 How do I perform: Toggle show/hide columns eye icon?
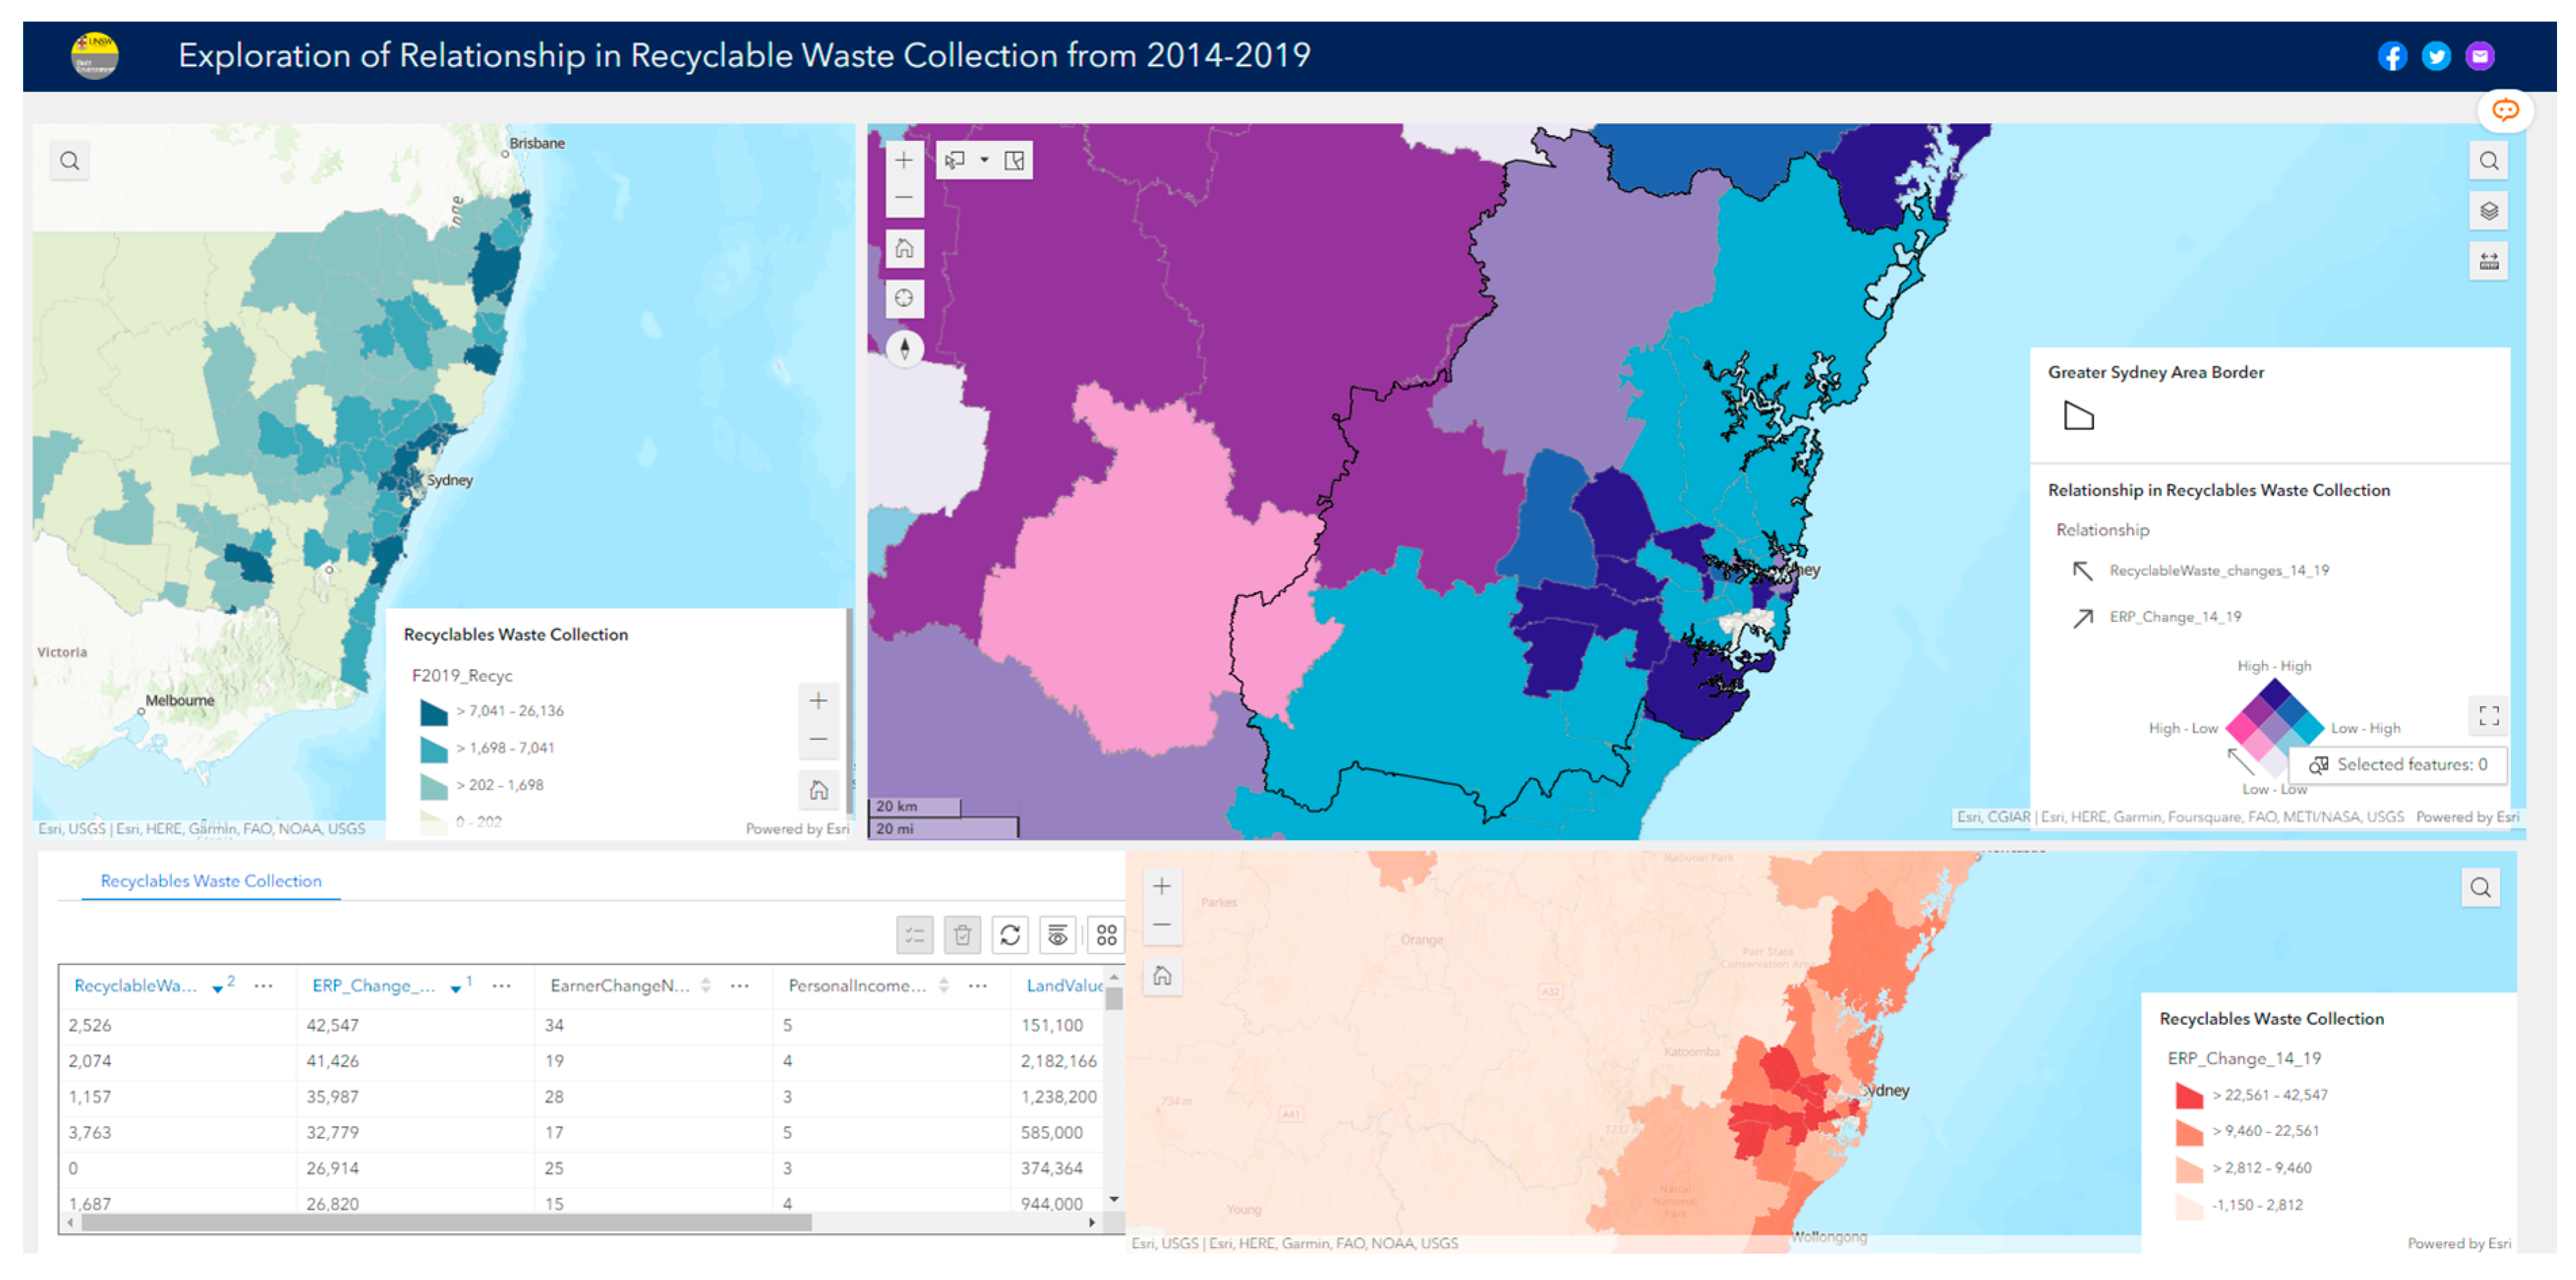coord(1057,935)
